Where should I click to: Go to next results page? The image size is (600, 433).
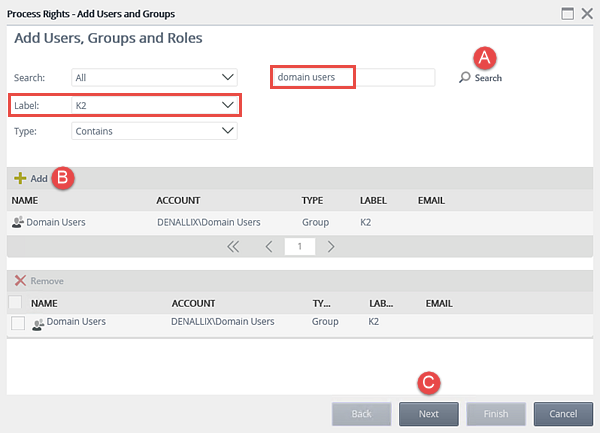pos(331,246)
